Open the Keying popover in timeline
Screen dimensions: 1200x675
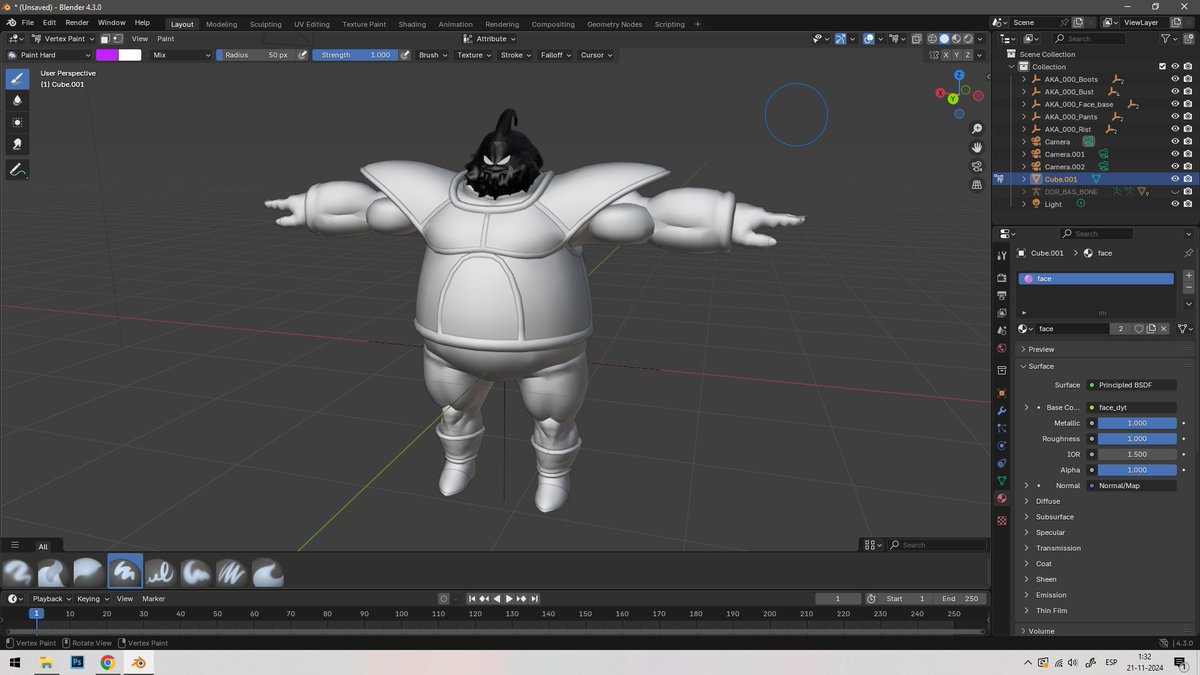click(x=92, y=599)
